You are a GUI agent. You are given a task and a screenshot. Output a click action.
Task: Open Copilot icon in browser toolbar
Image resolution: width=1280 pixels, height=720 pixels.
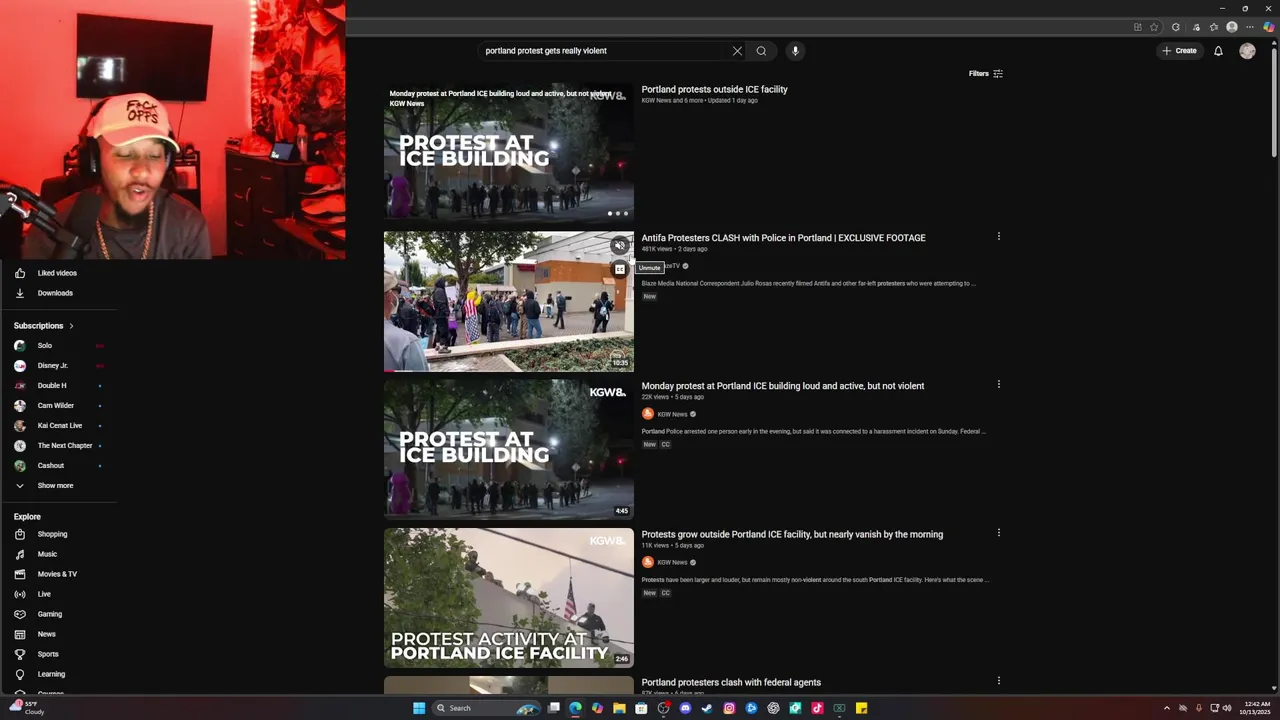(x=1268, y=27)
